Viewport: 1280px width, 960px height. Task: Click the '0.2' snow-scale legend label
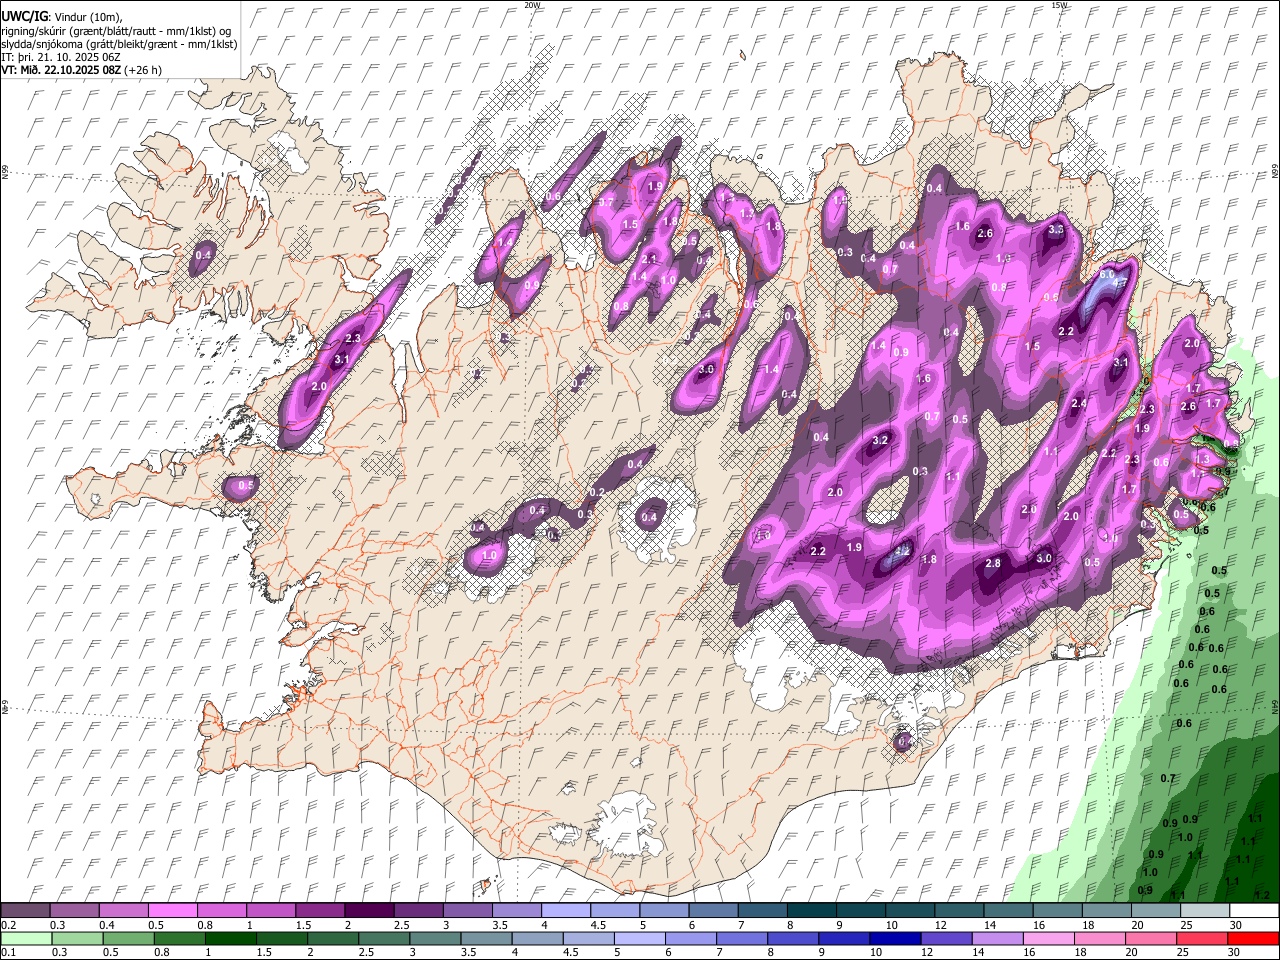point(8,925)
